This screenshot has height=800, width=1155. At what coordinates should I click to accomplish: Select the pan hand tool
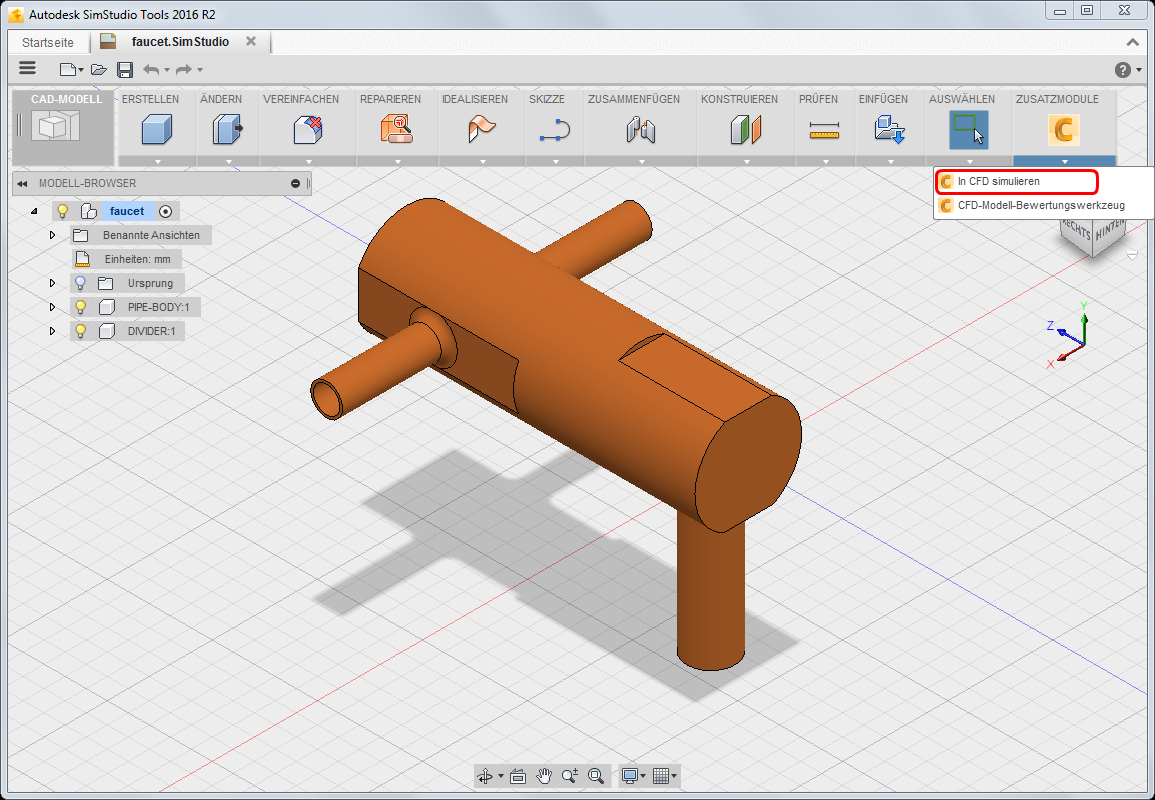pyautogui.click(x=544, y=776)
